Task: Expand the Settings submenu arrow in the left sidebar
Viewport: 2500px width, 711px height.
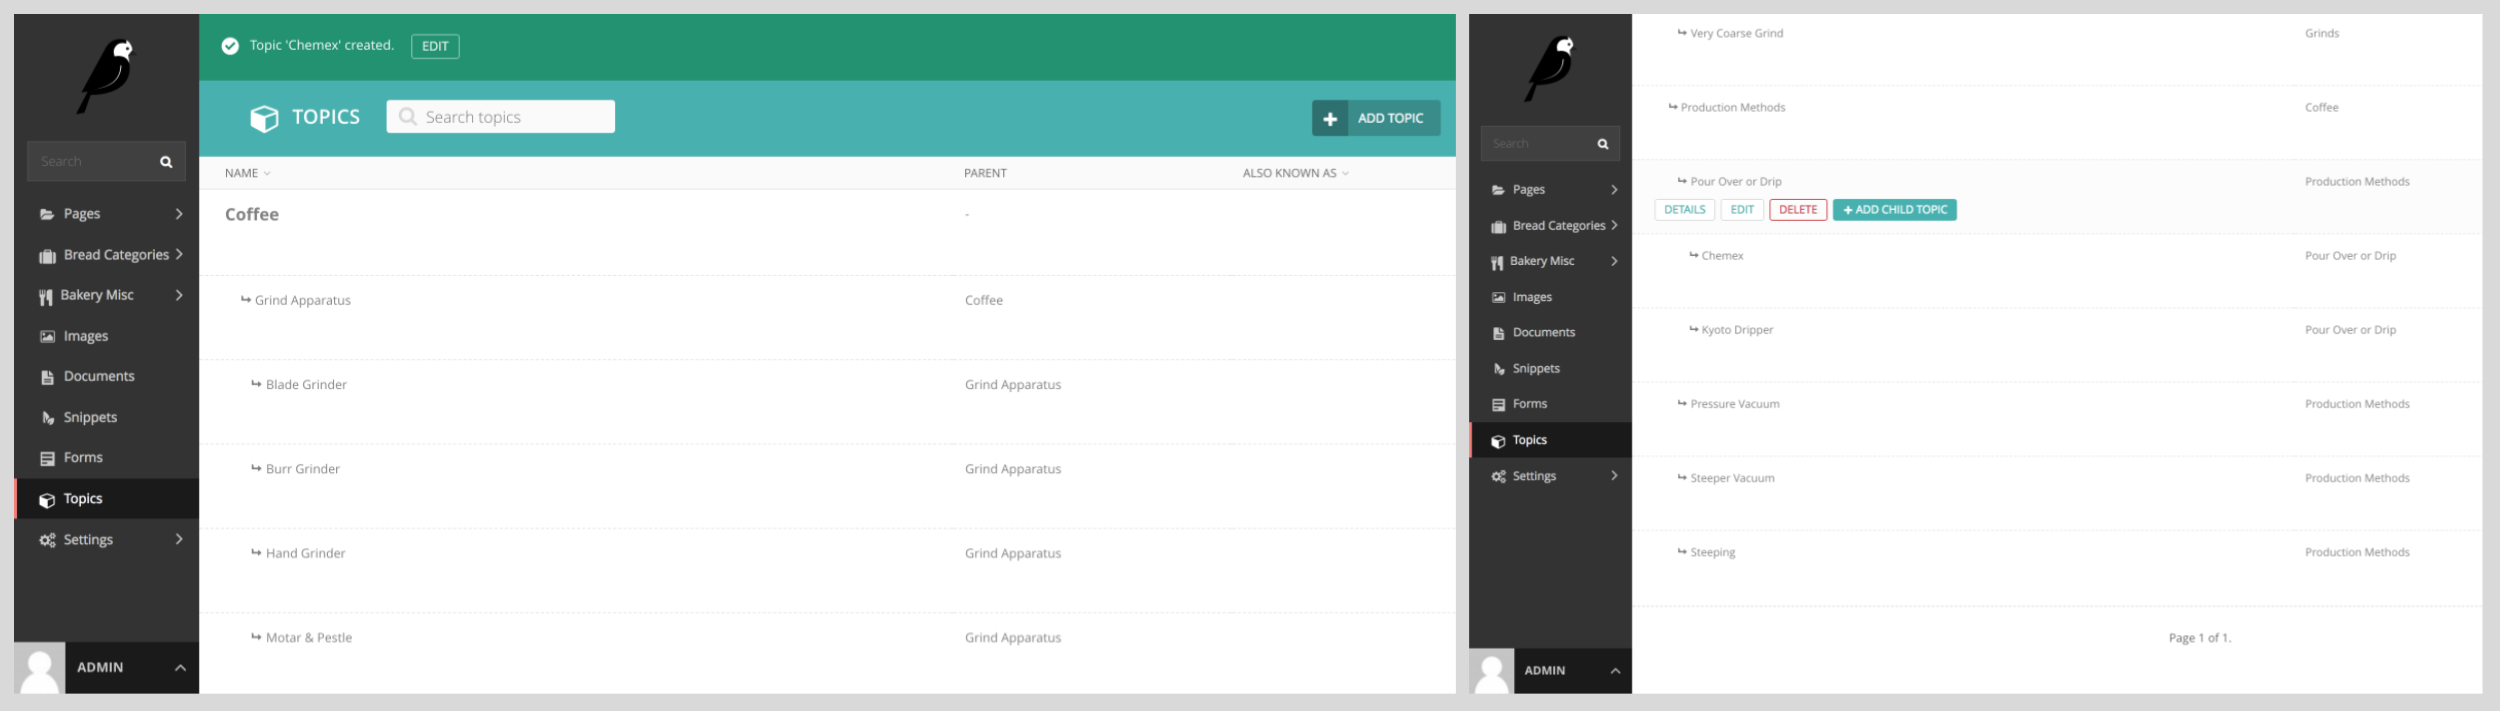Action: (x=179, y=540)
